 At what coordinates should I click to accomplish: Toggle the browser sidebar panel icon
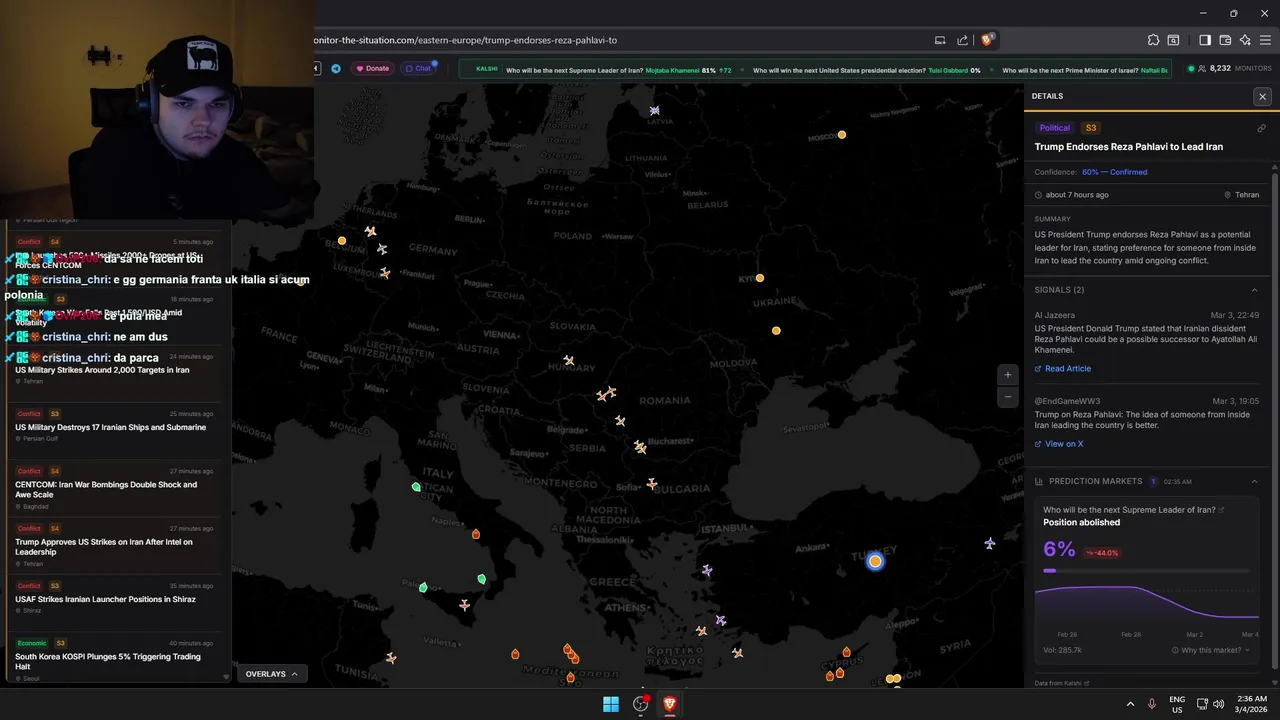(1204, 40)
